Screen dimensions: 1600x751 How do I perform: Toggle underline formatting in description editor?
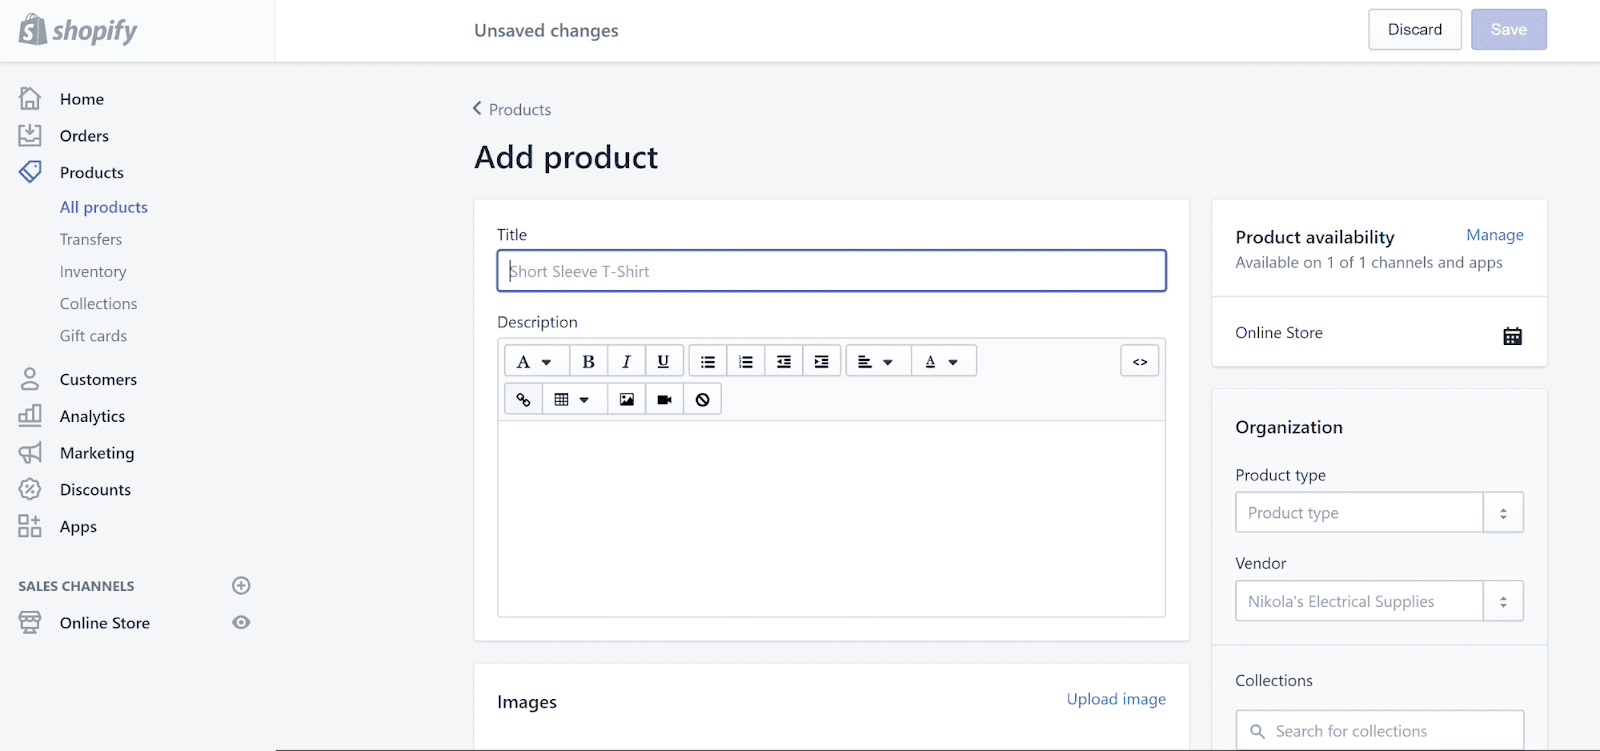[664, 361]
